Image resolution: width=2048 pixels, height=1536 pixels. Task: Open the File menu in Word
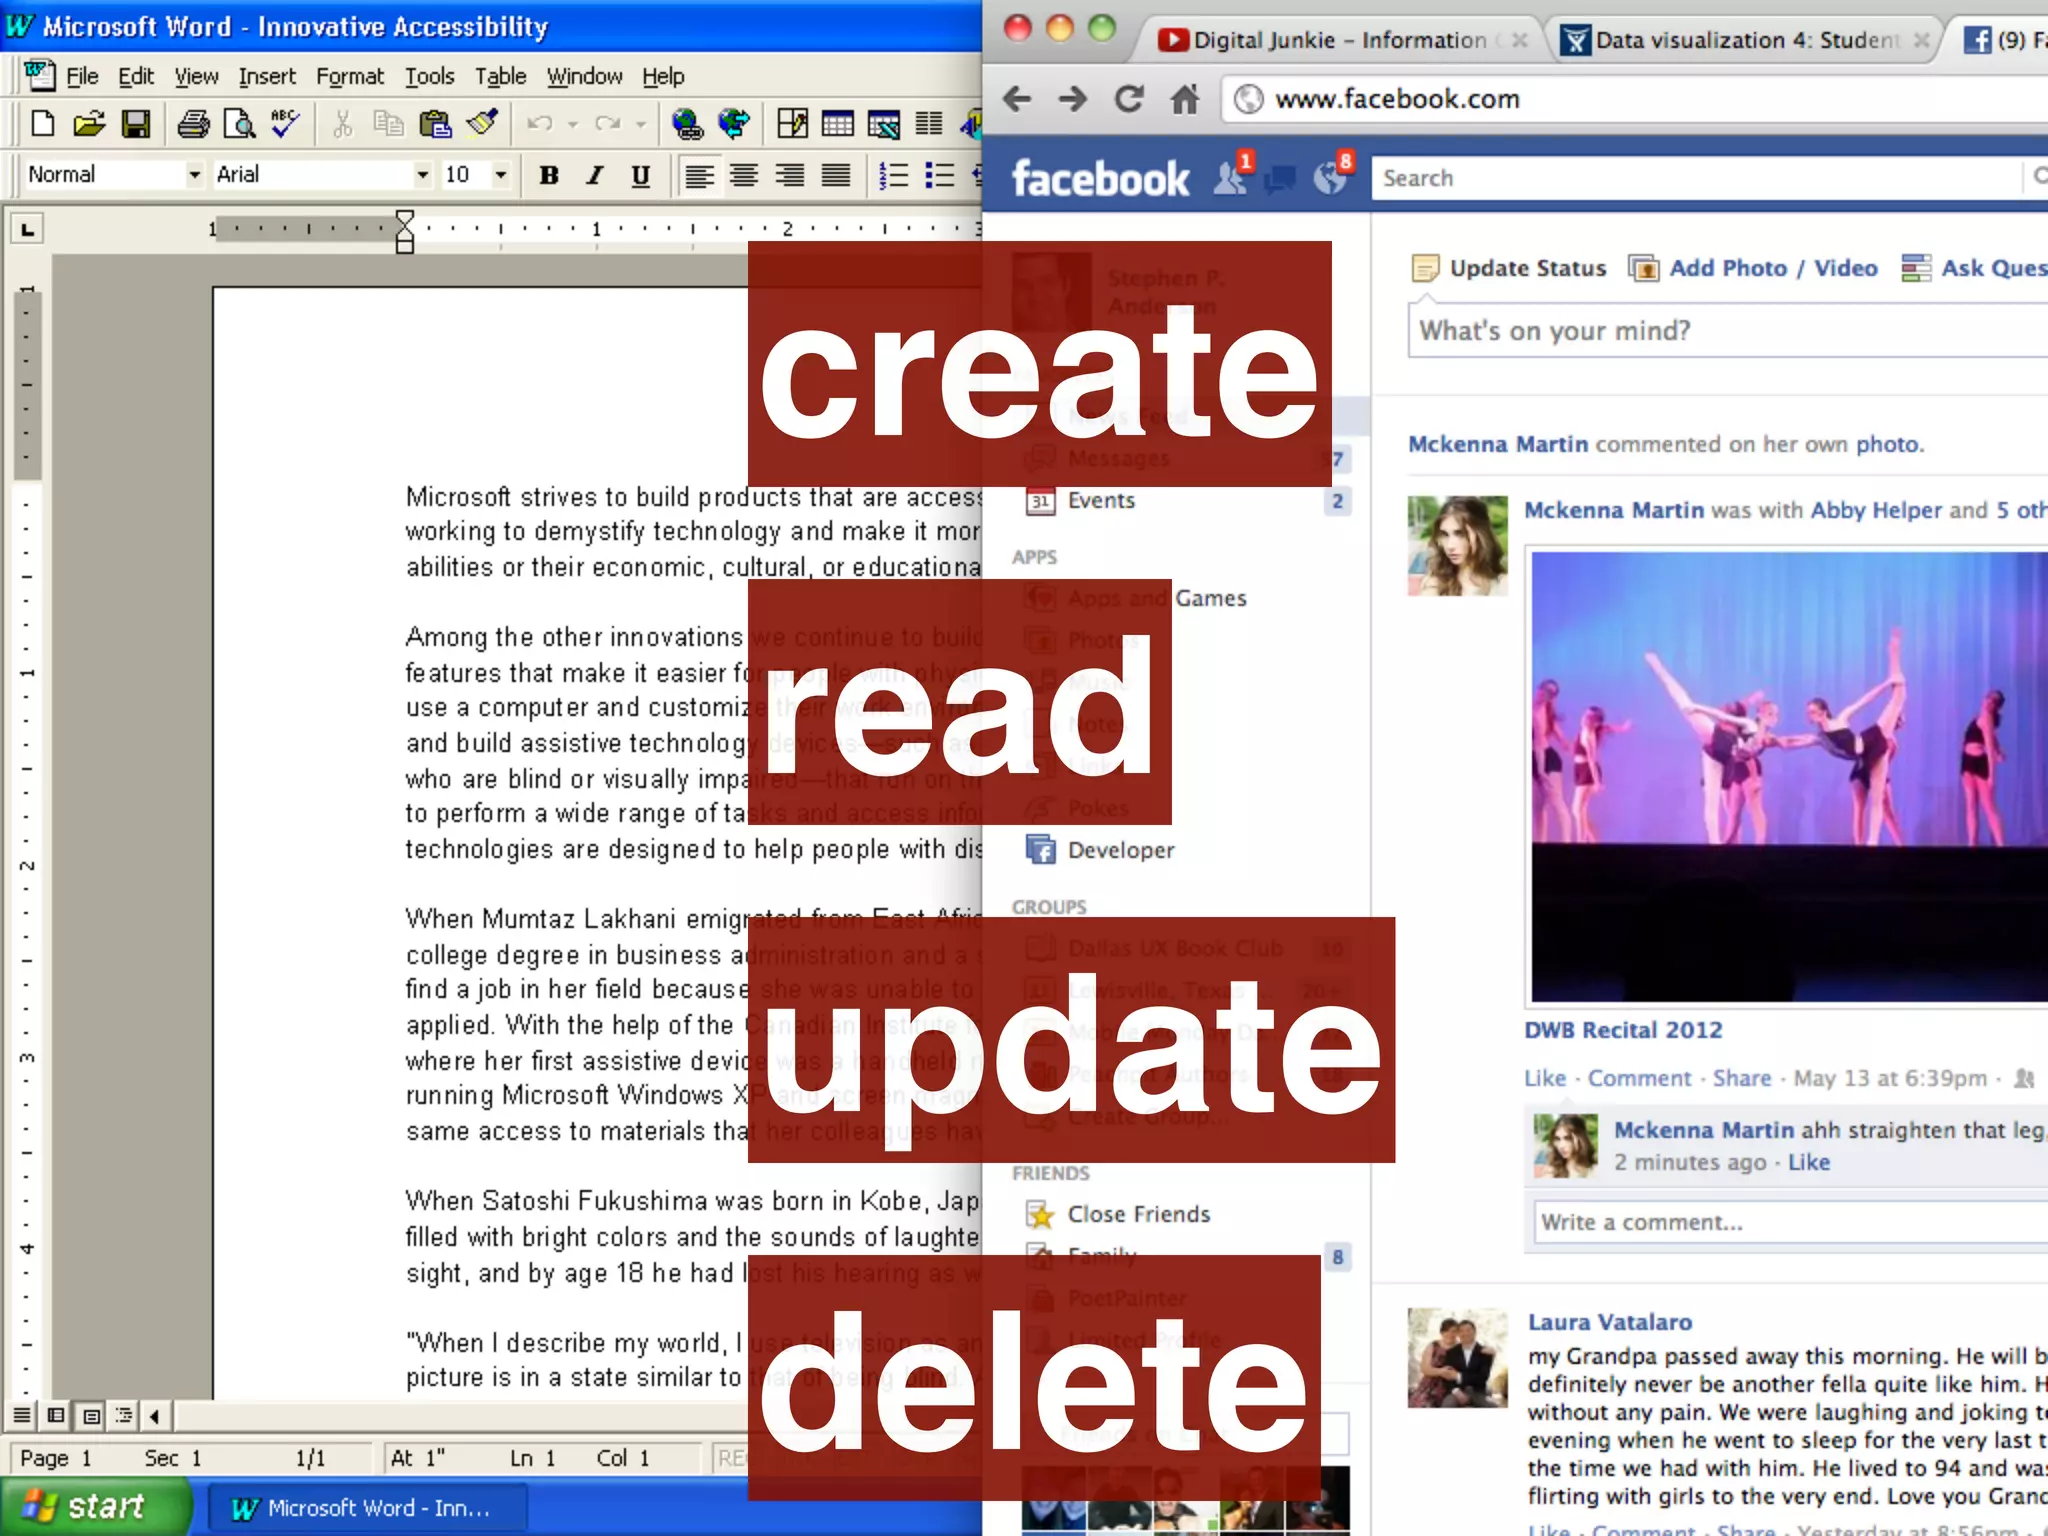[82, 76]
